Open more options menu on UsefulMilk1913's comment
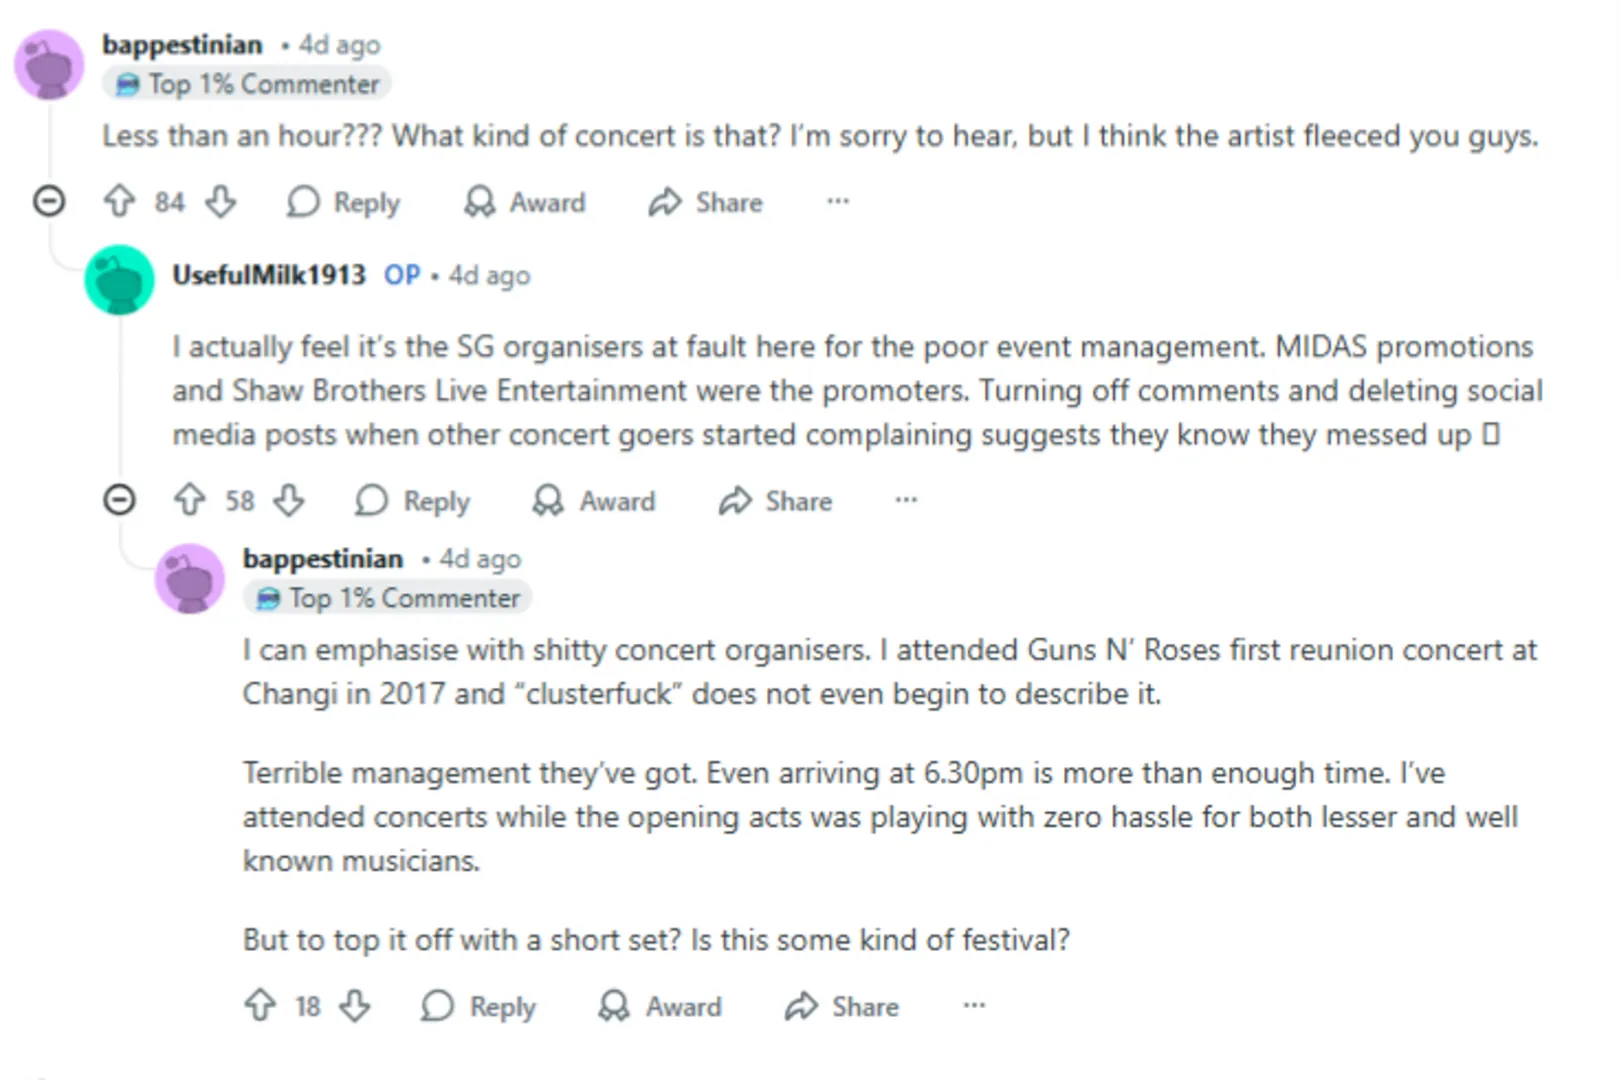Screen dimensions: 1619x1080 (906, 500)
